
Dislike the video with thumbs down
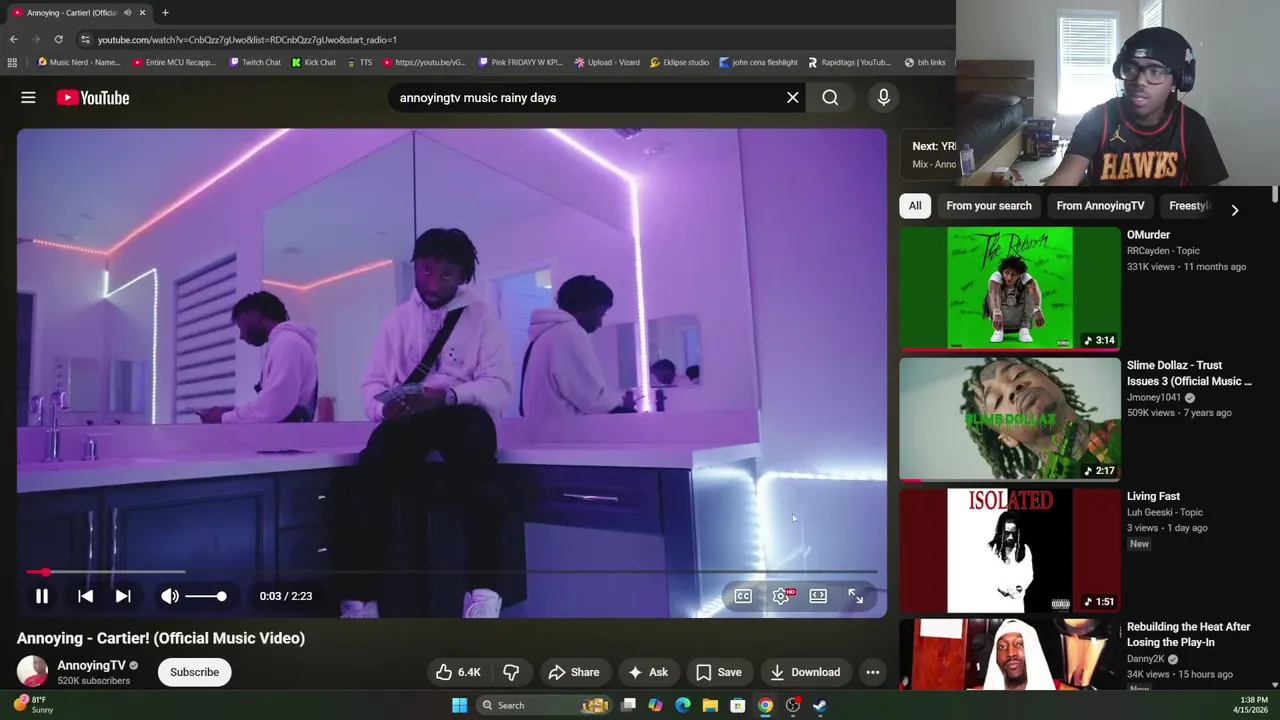click(511, 672)
